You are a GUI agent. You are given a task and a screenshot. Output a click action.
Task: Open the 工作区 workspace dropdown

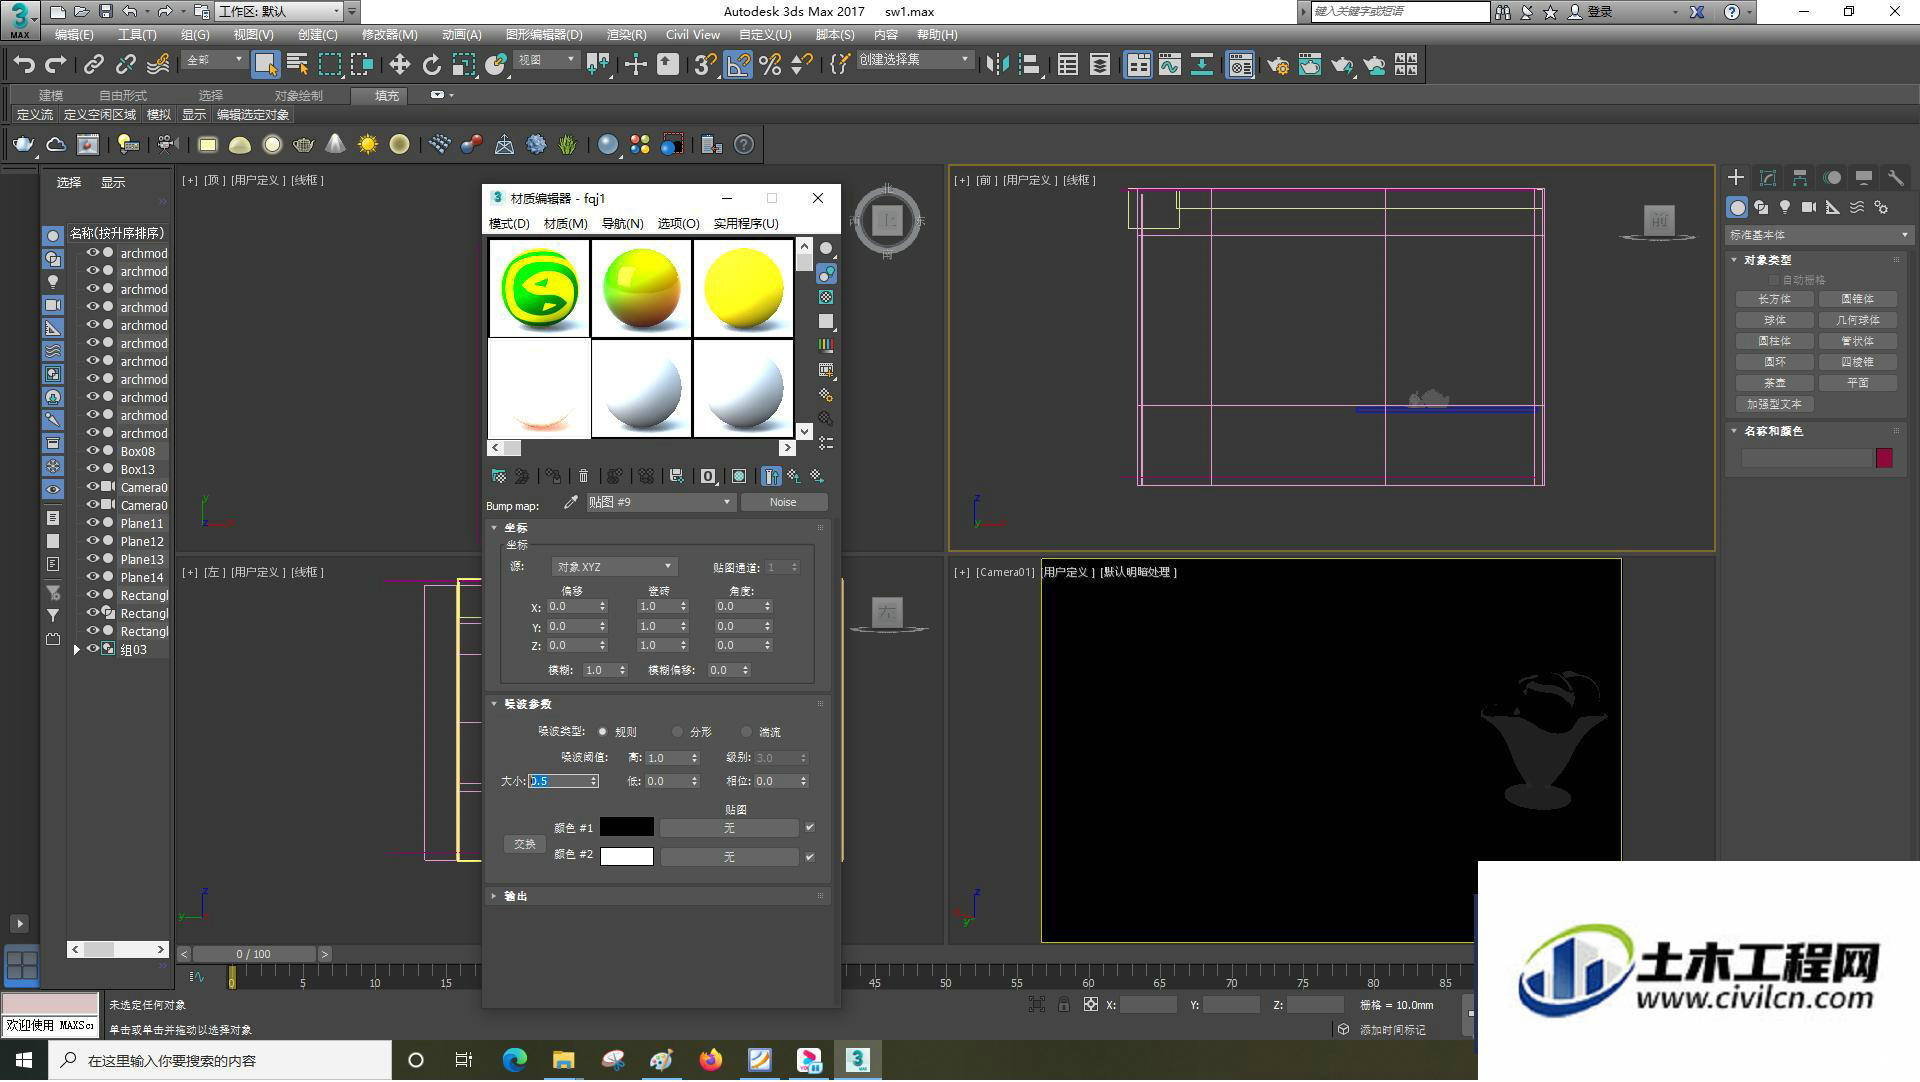click(x=280, y=12)
